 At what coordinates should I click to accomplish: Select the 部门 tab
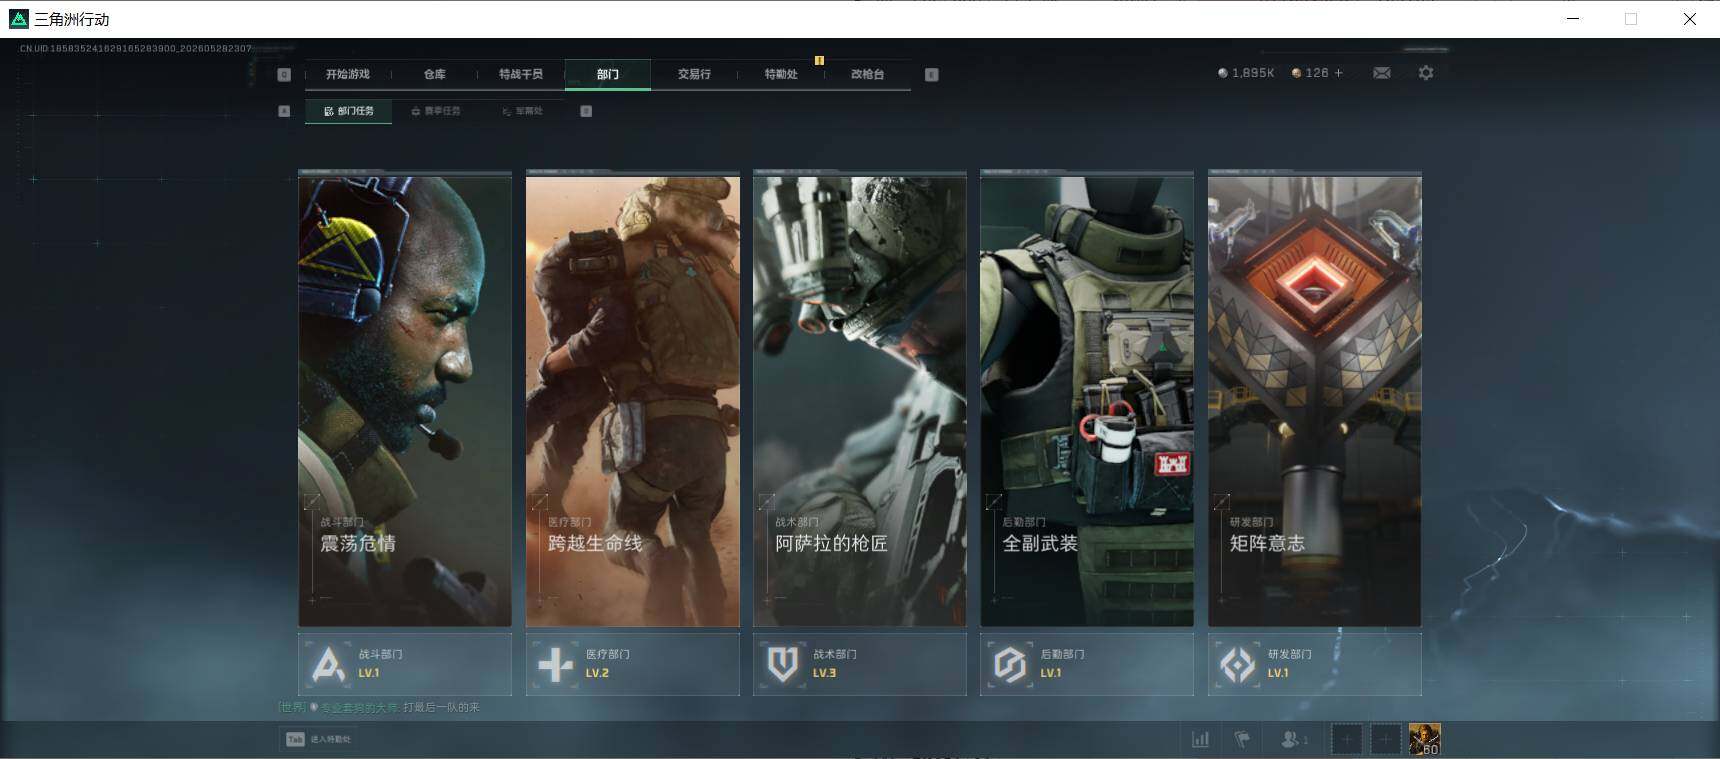click(608, 74)
